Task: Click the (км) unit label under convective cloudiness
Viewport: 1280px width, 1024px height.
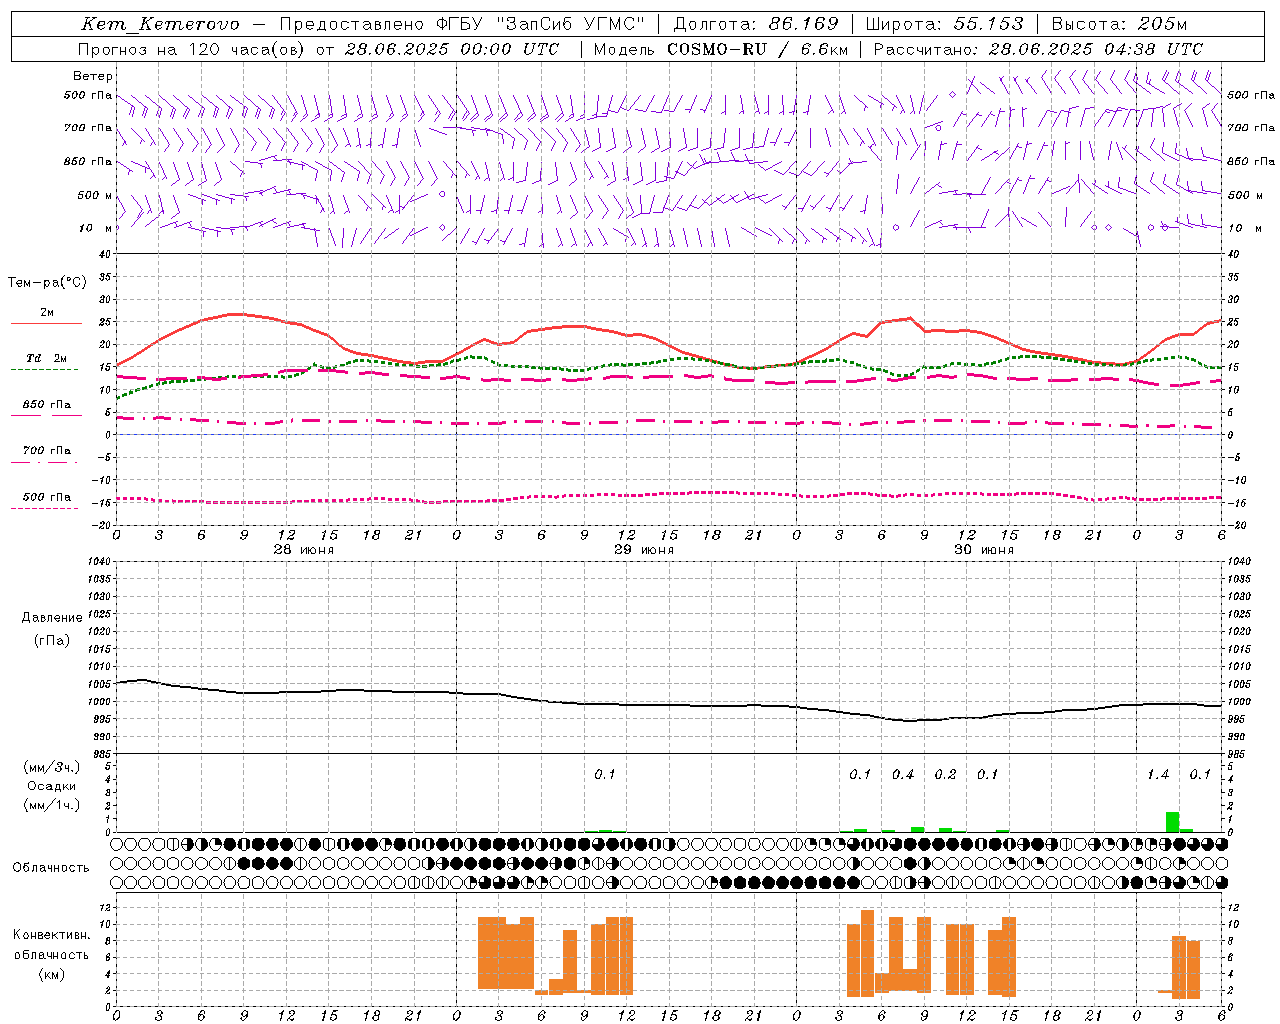Action: [52, 974]
